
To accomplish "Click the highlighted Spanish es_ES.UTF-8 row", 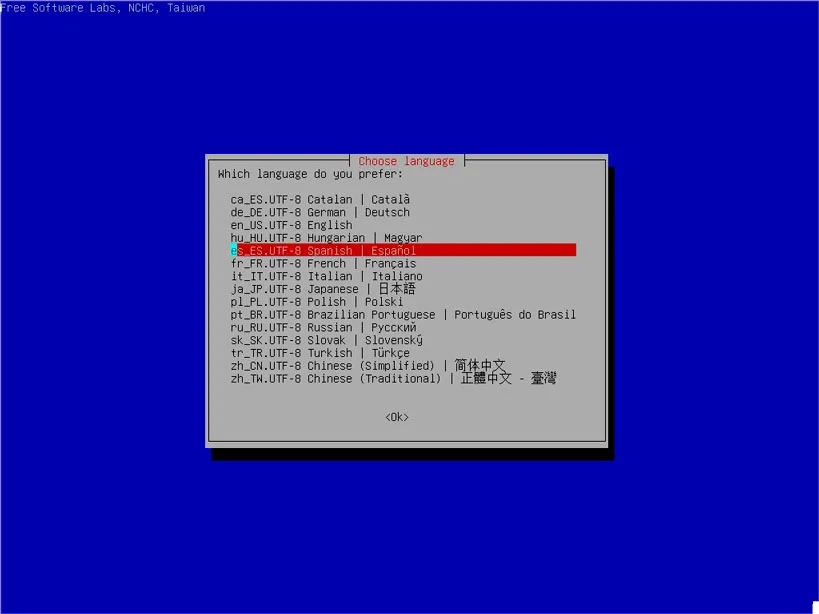I will (x=403, y=251).
